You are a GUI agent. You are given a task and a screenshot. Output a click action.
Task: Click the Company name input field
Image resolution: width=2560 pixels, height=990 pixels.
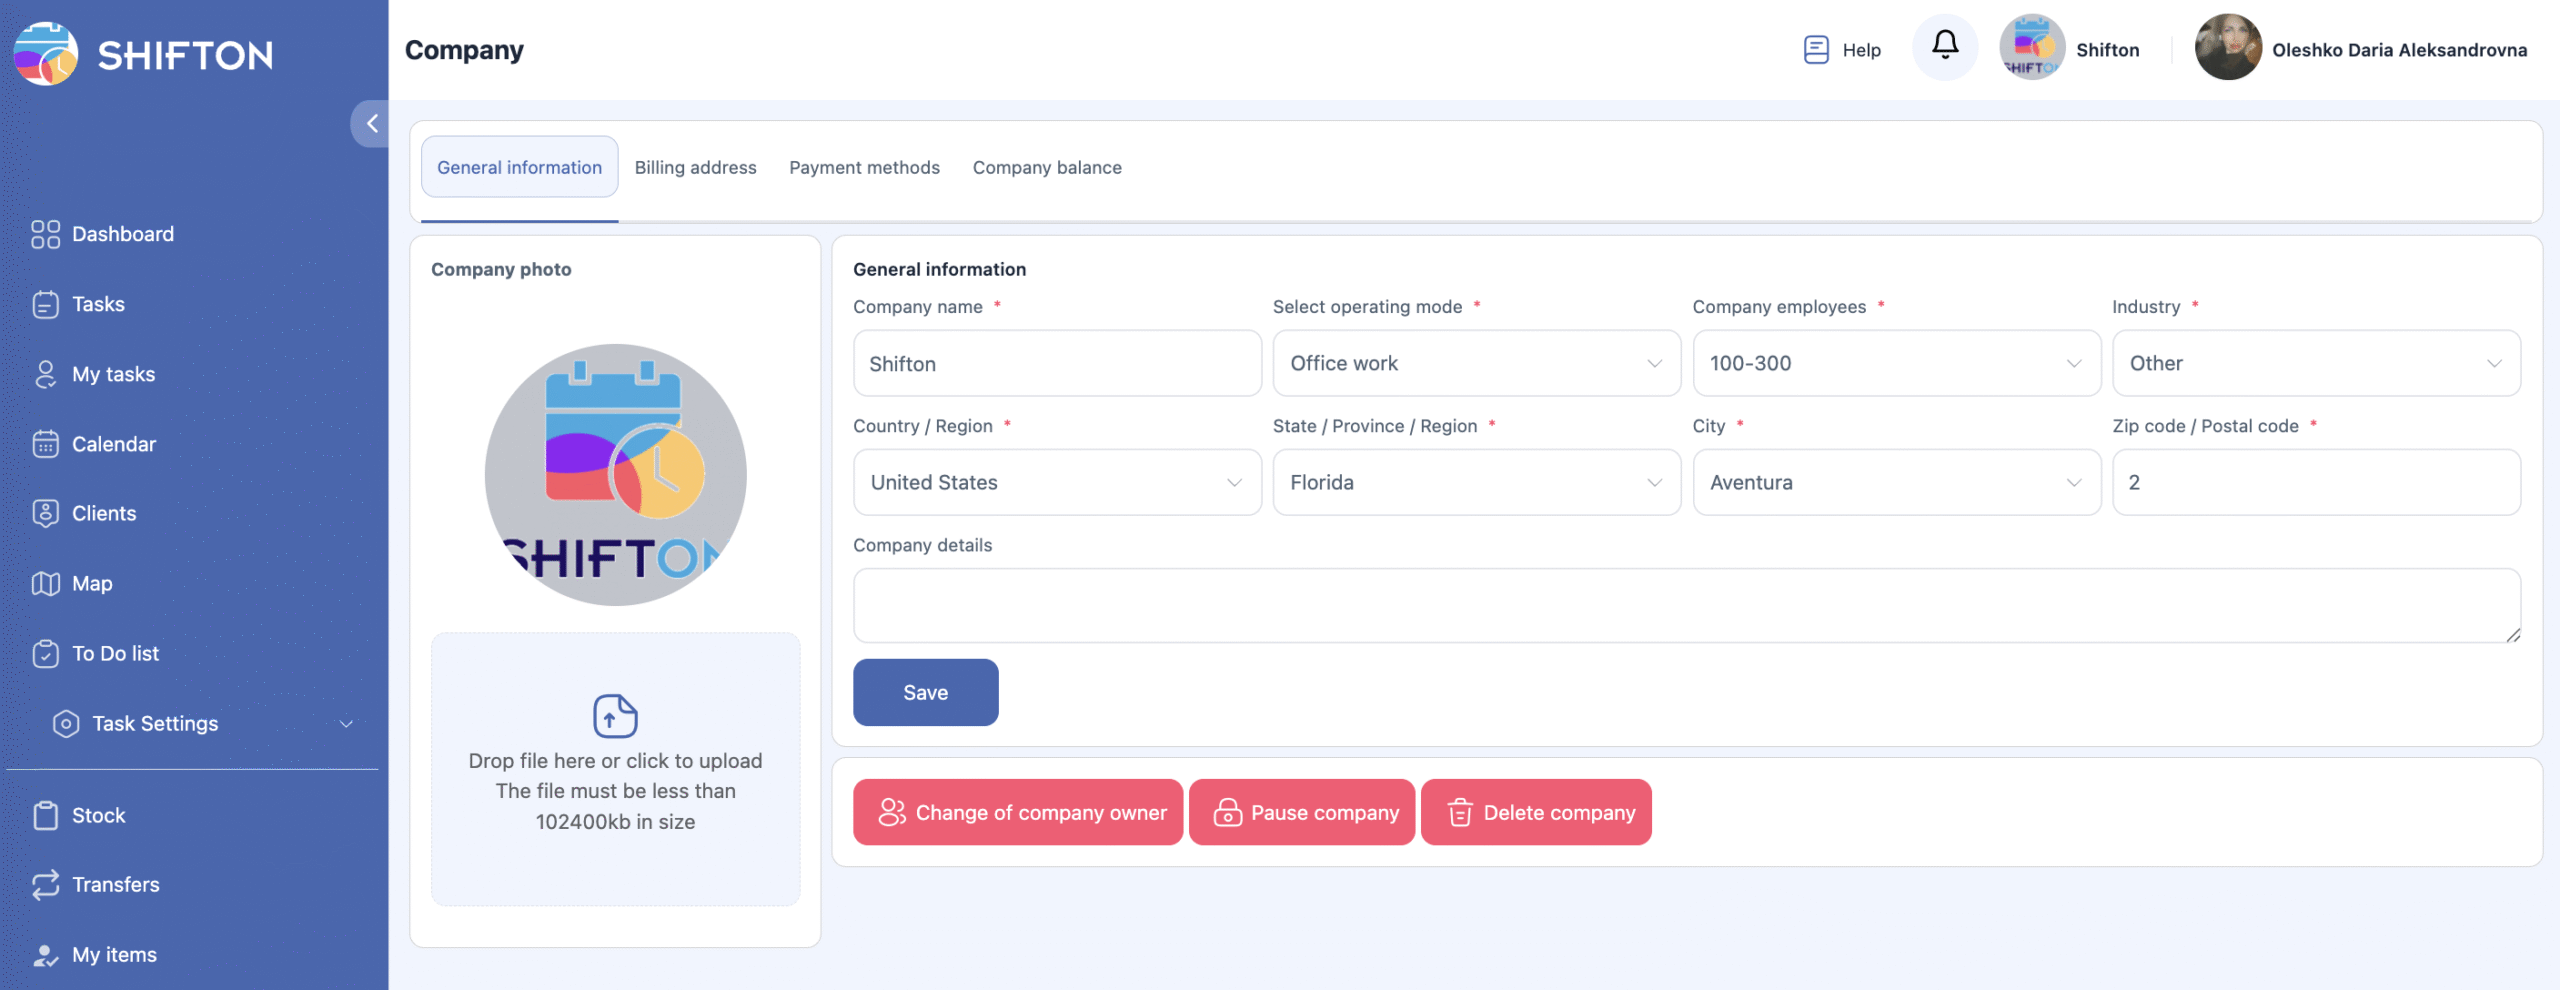coord(1056,364)
